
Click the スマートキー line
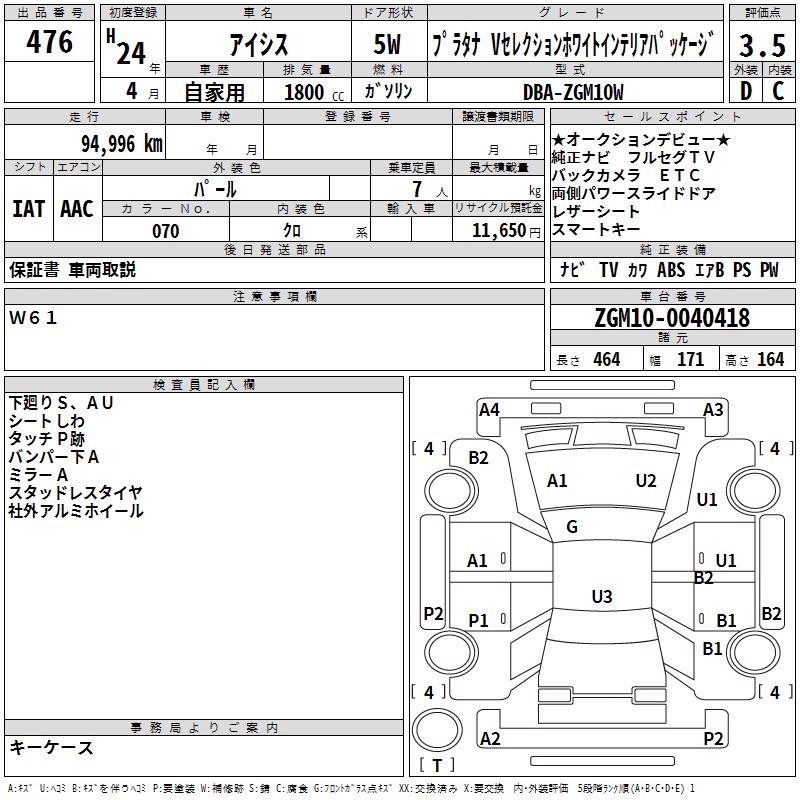coord(596,229)
